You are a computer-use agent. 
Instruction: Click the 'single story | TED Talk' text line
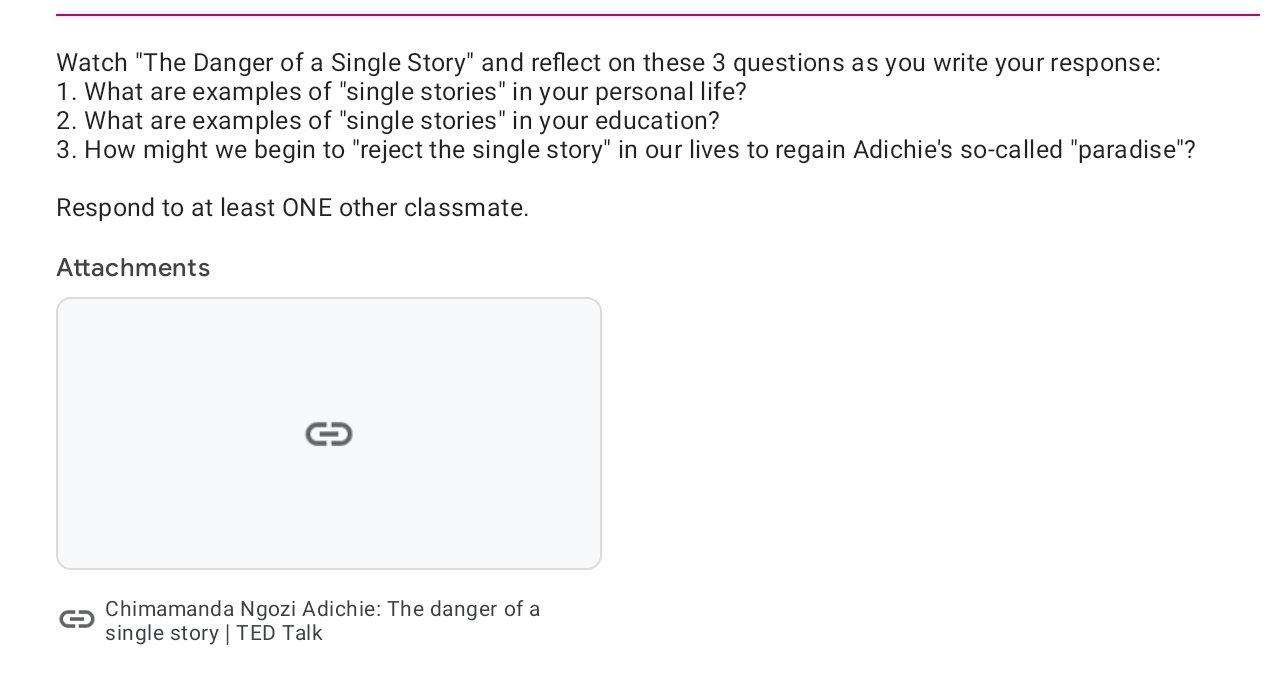pyautogui.click(x=214, y=633)
